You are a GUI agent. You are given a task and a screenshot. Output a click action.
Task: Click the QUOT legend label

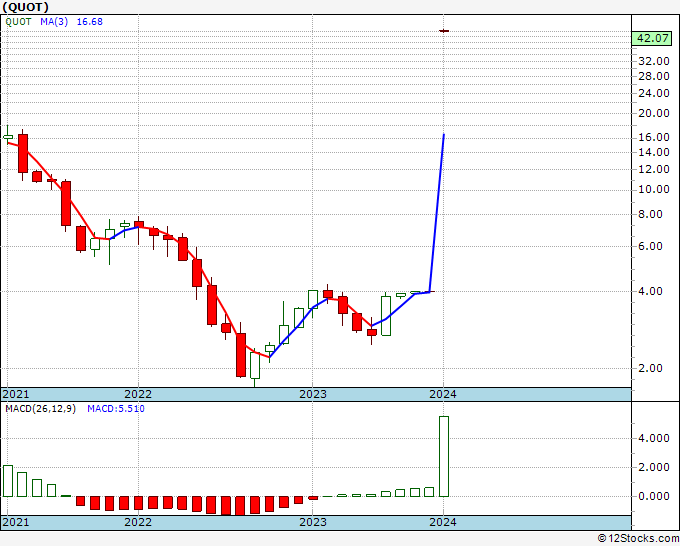[18, 21]
